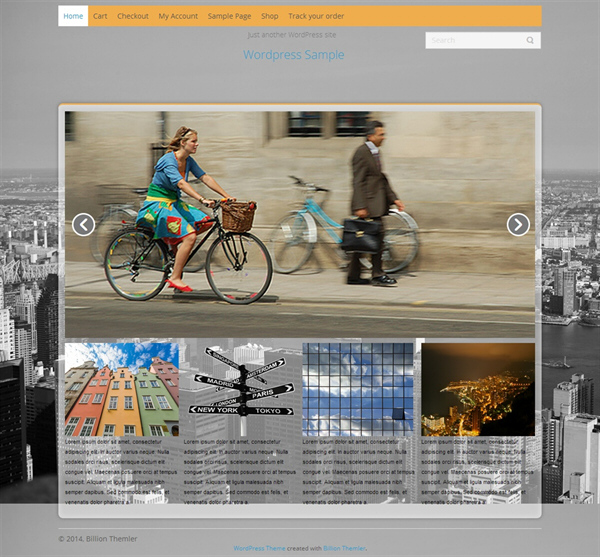The height and width of the screenshot is (557, 600).
Task: Follow the Billion Themler footer link
Action: pyautogui.click(x=344, y=548)
